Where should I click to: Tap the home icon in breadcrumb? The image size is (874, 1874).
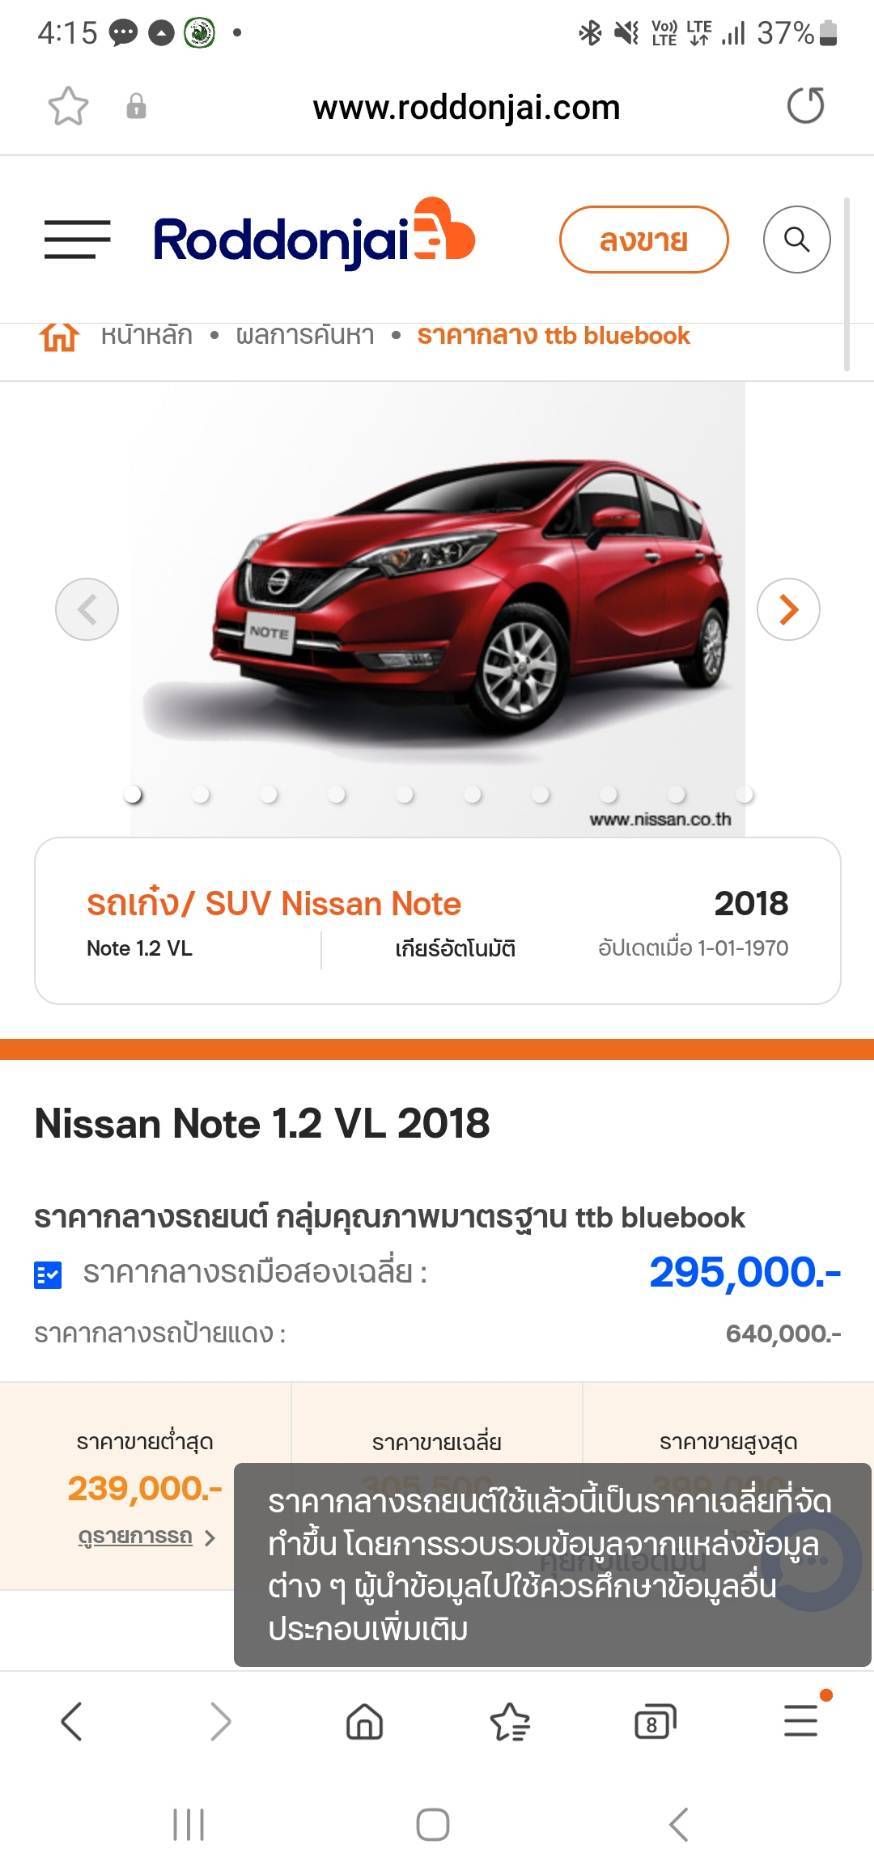59,336
